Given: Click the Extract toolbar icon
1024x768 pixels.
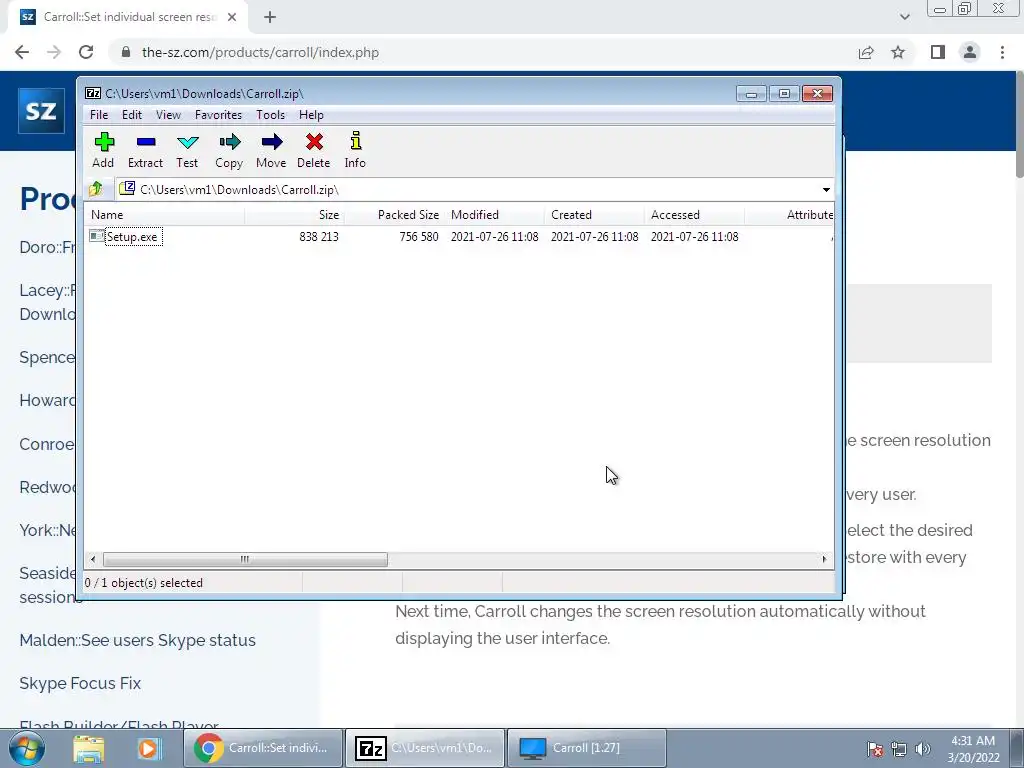Looking at the screenshot, I should [x=145, y=151].
